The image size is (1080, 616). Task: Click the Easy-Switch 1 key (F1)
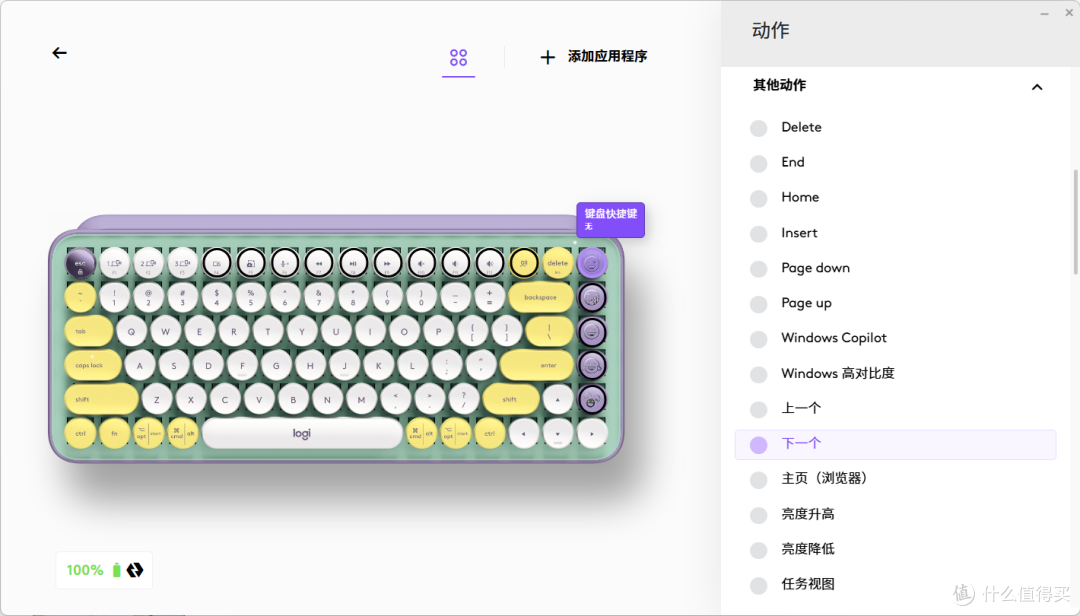click(x=114, y=263)
